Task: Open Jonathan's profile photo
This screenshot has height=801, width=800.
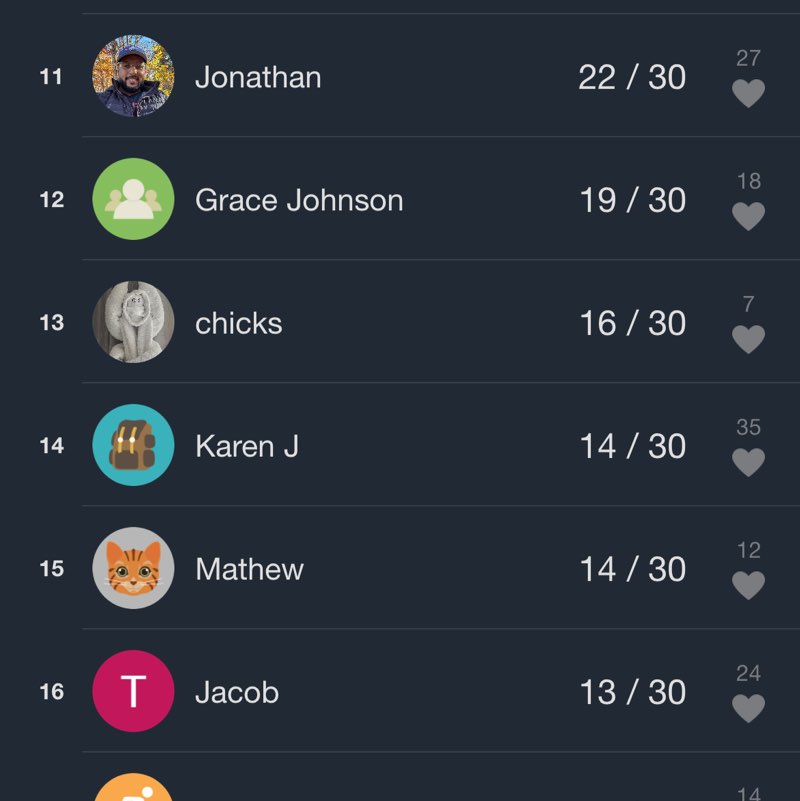Action: click(133, 77)
